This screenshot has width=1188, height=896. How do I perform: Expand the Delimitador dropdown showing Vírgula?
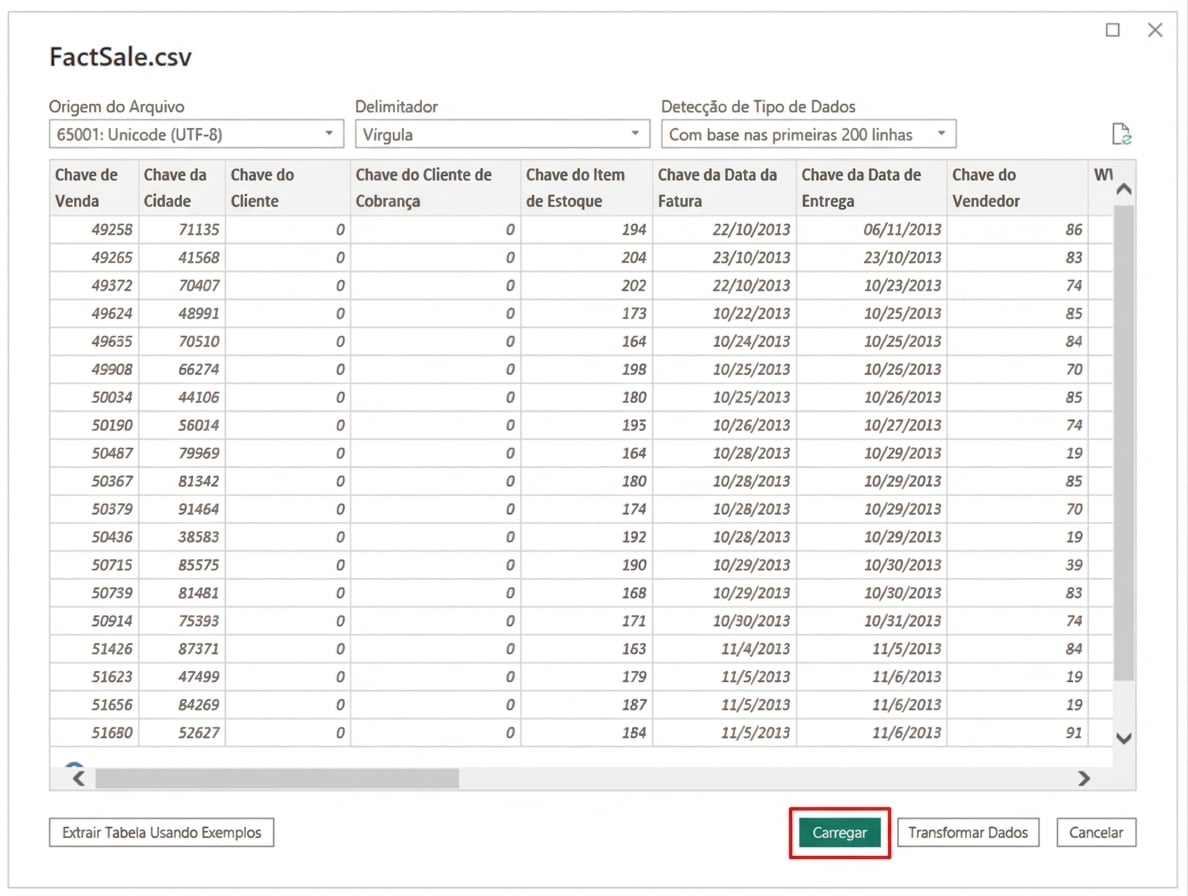502,134
